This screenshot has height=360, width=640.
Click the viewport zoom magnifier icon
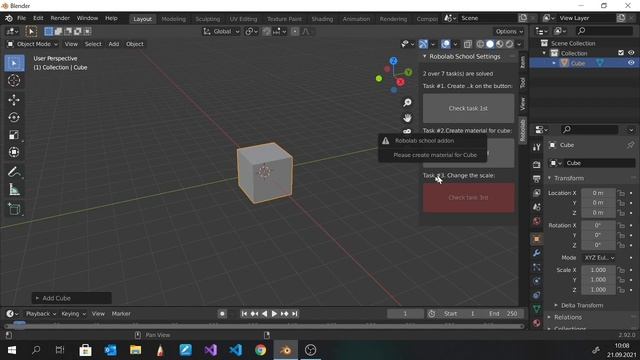(407, 102)
